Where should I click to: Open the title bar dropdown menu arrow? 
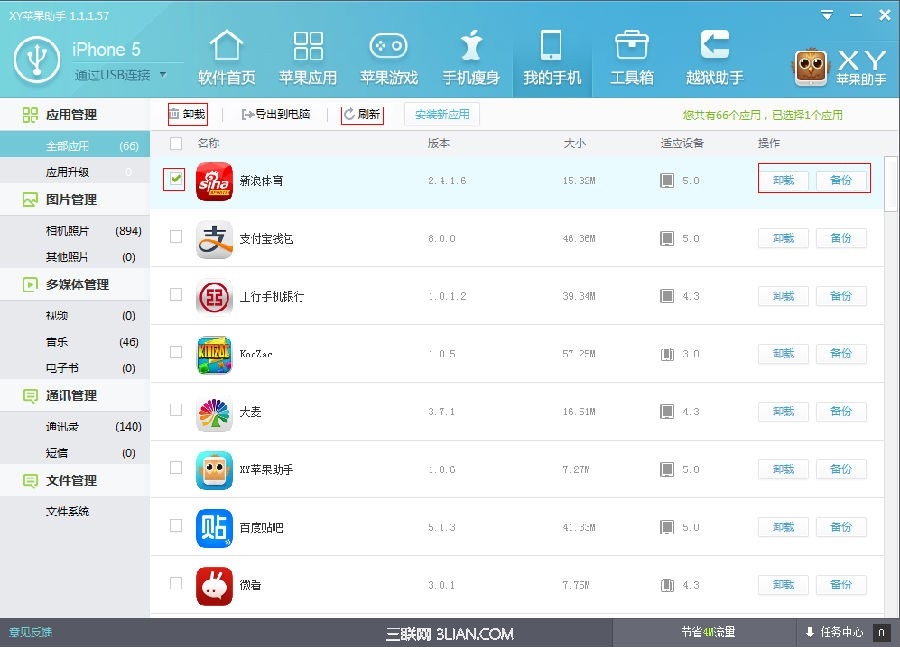827,15
